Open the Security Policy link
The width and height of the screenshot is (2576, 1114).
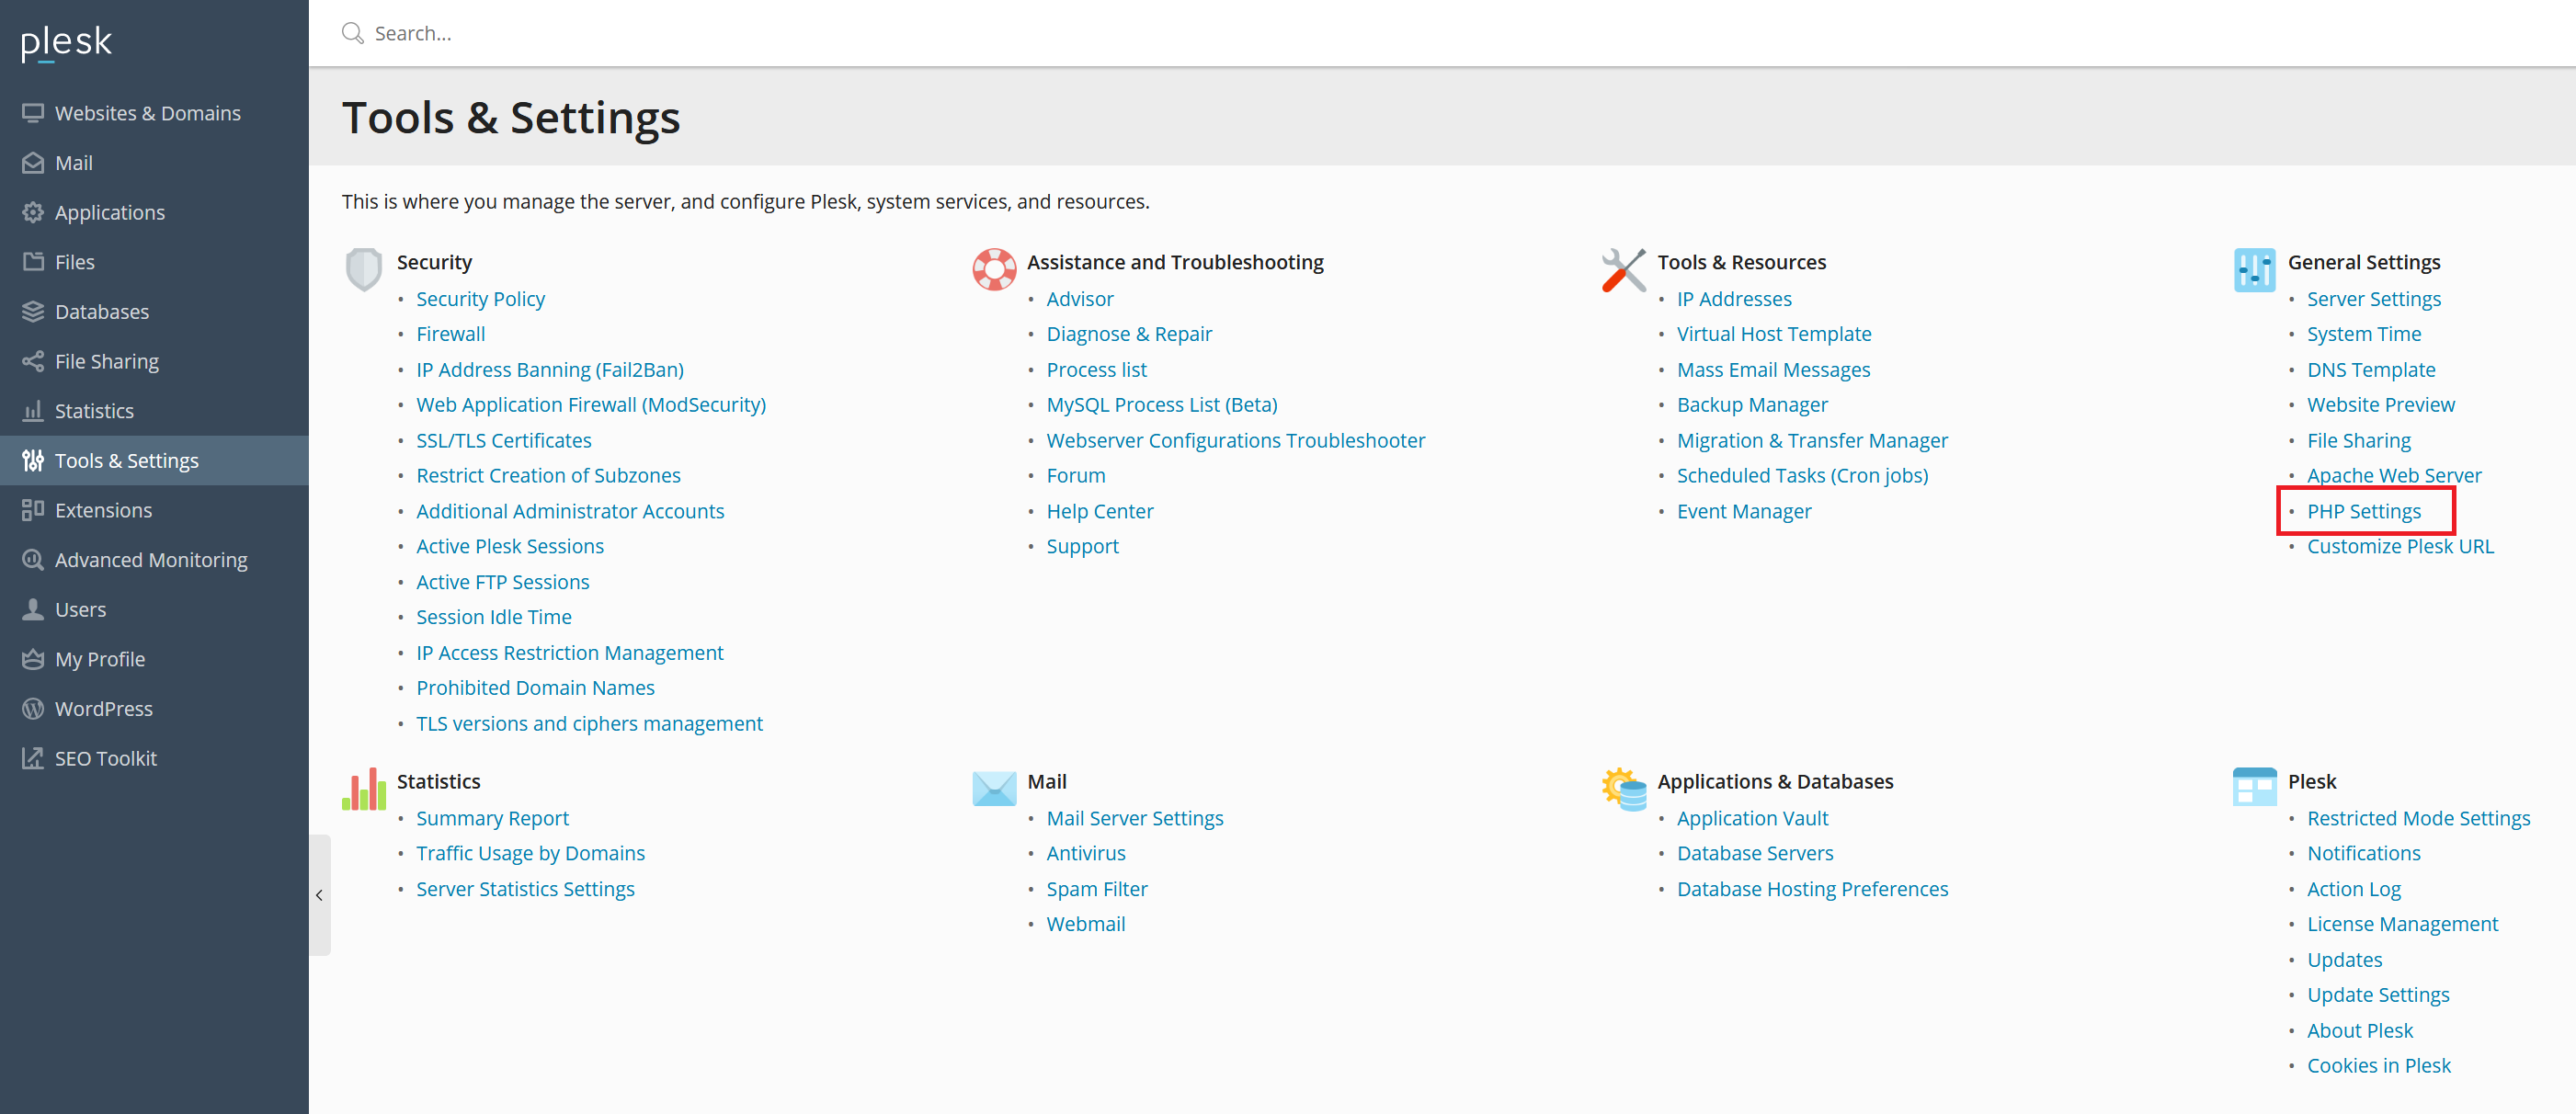click(480, 299)
